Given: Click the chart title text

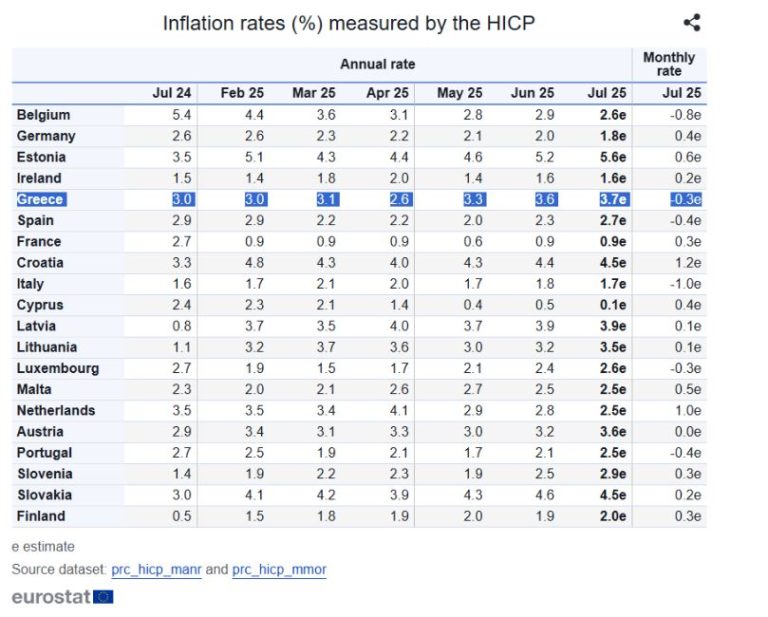Looking at the screenshot, I should 348,23.
